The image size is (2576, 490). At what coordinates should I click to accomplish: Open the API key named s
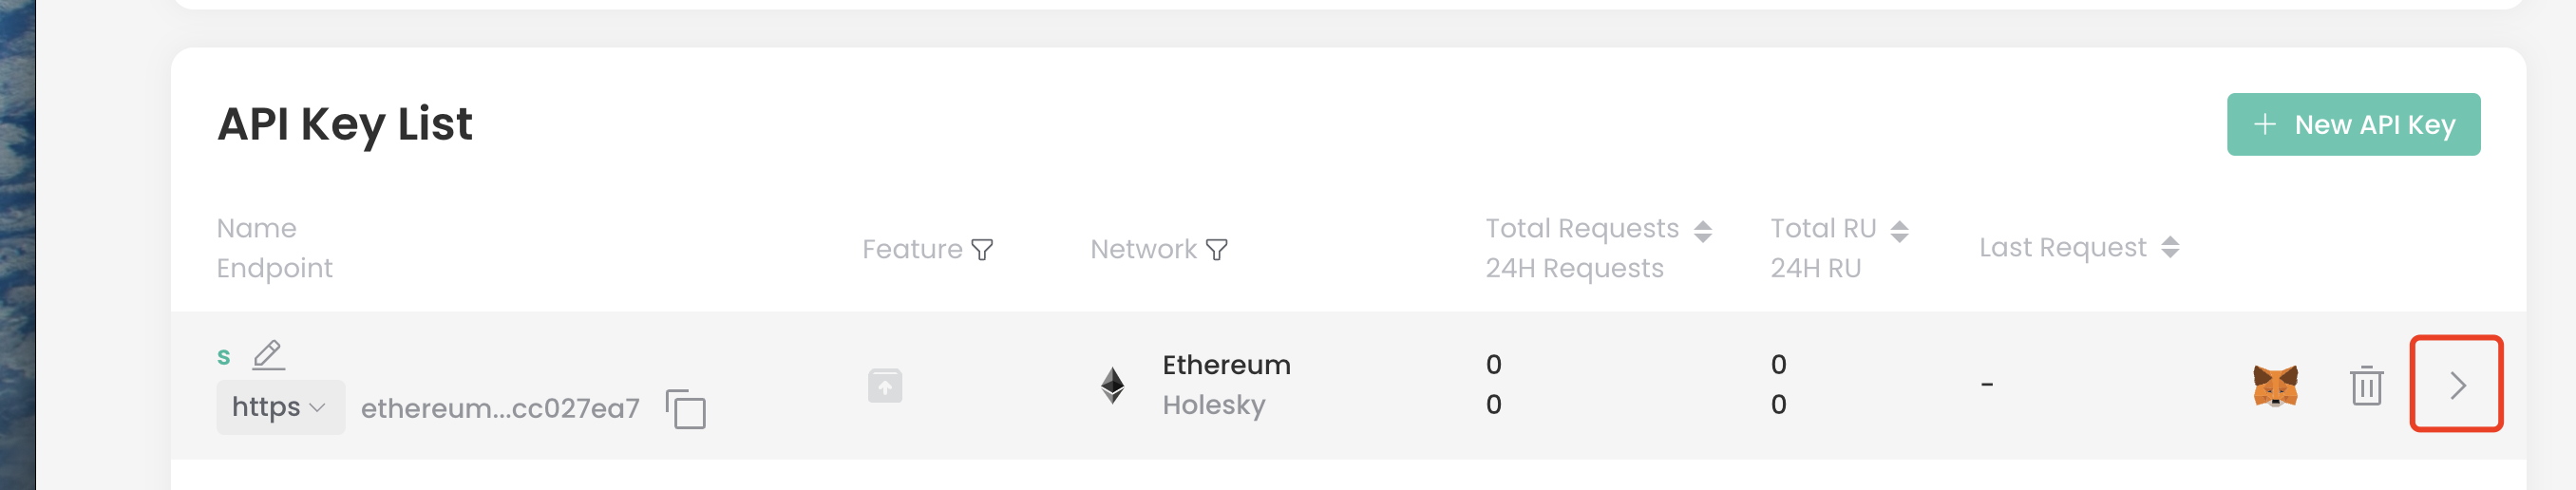click(x=224, y=357)
